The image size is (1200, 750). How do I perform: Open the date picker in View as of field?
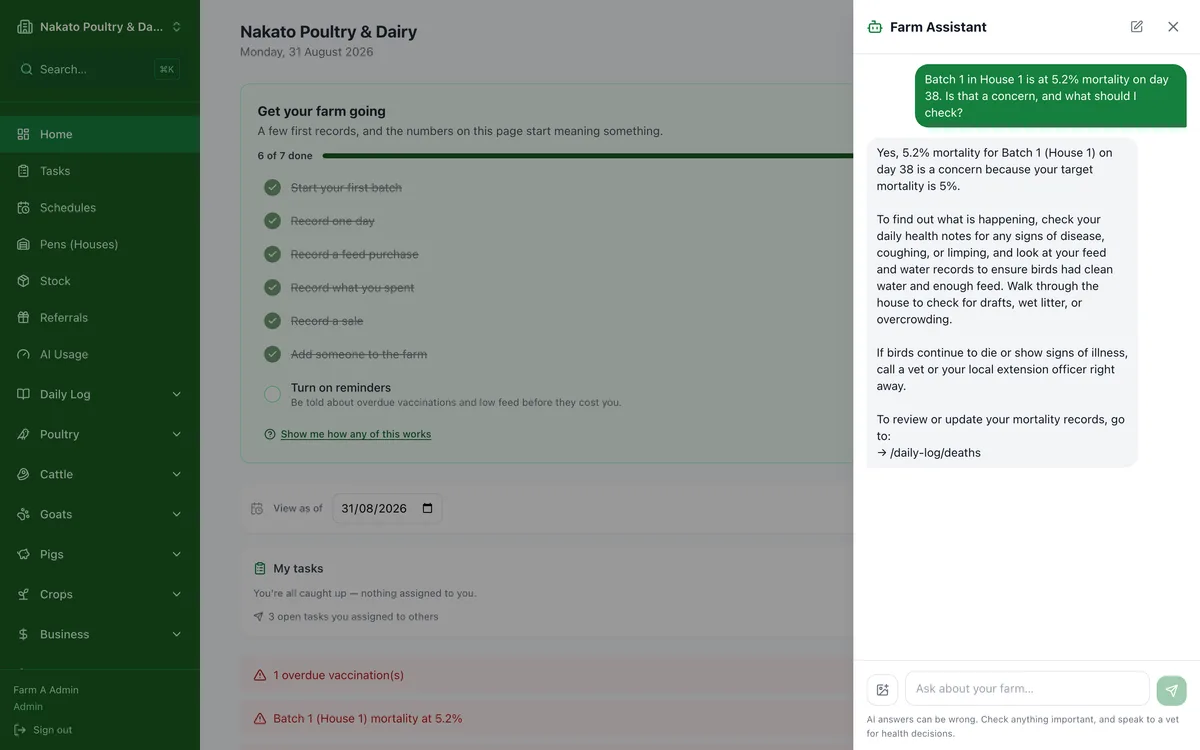(x=428, y=508)
